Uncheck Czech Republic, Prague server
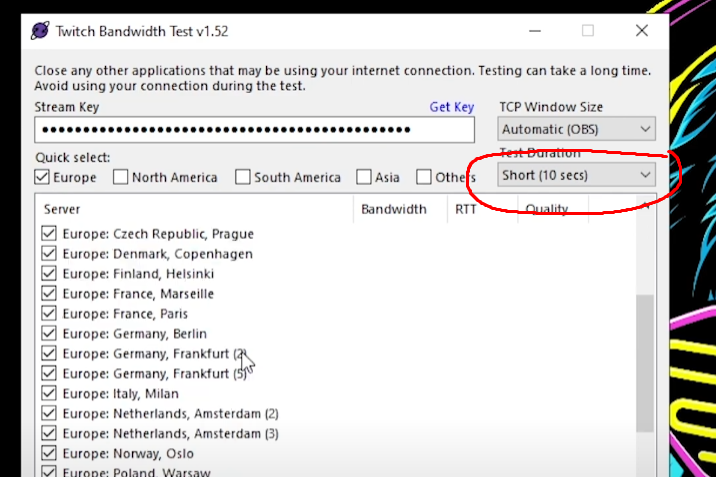The height and width of the screenshot is (477, 716). point(49,233)
